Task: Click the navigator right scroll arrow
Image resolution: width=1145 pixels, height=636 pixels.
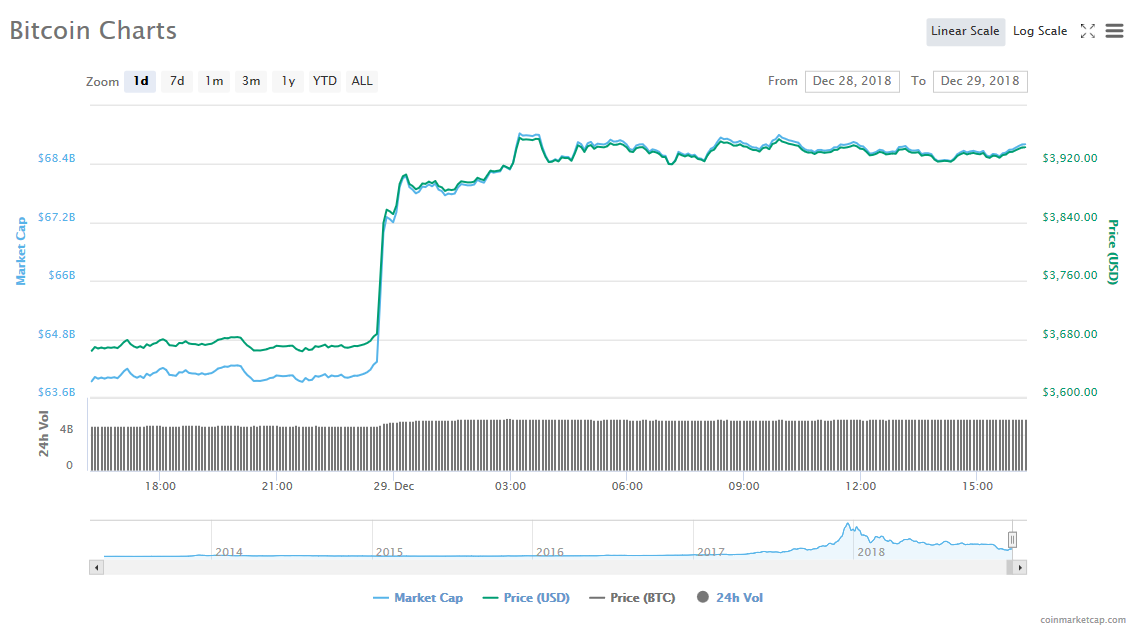Action: coord(1020,567)
